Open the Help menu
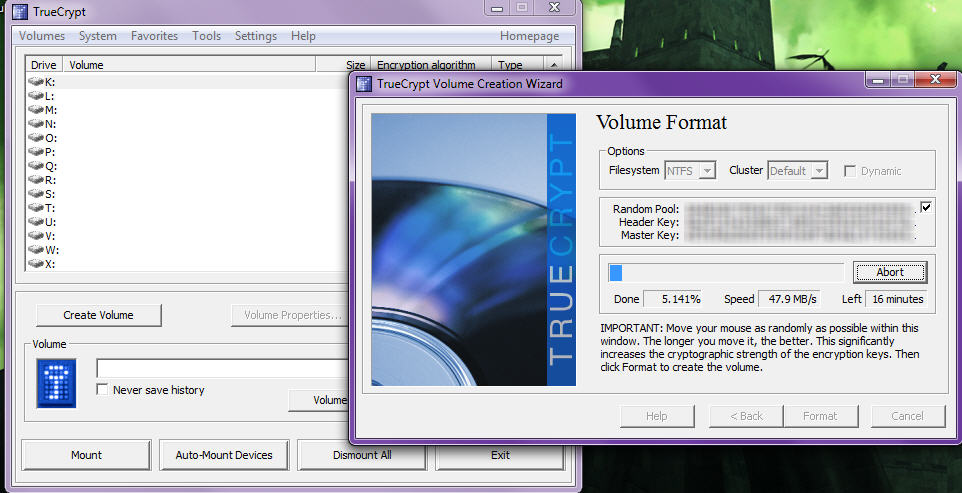Viewport: 962px width, 493px height. coord(303,36)
